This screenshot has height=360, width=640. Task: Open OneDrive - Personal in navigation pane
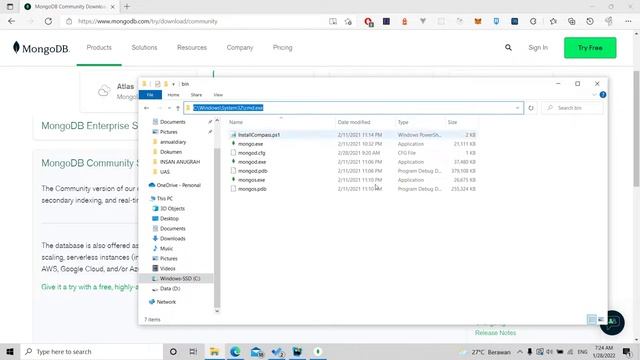(179, 185)
